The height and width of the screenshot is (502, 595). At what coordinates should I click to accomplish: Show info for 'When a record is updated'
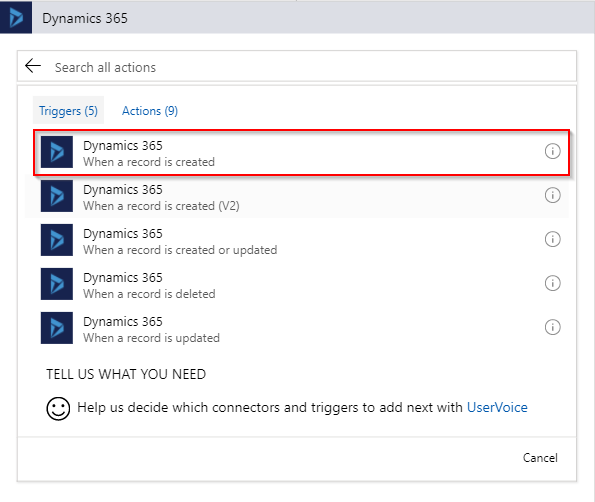tap(552, 327)
